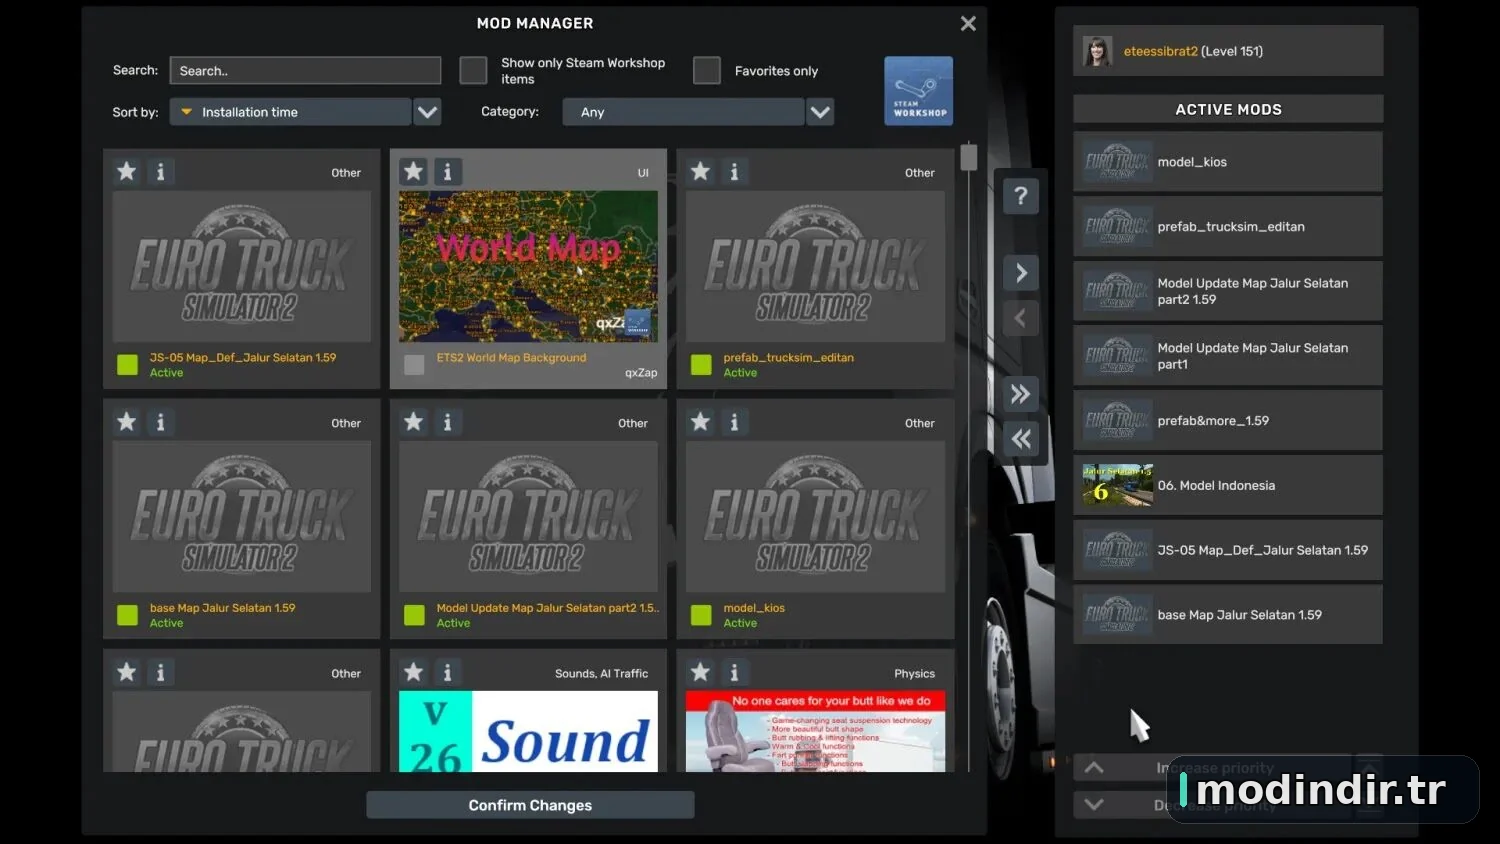
Task: Click the eteessibrat2 profile name
Action: (x=1160, y=51)
